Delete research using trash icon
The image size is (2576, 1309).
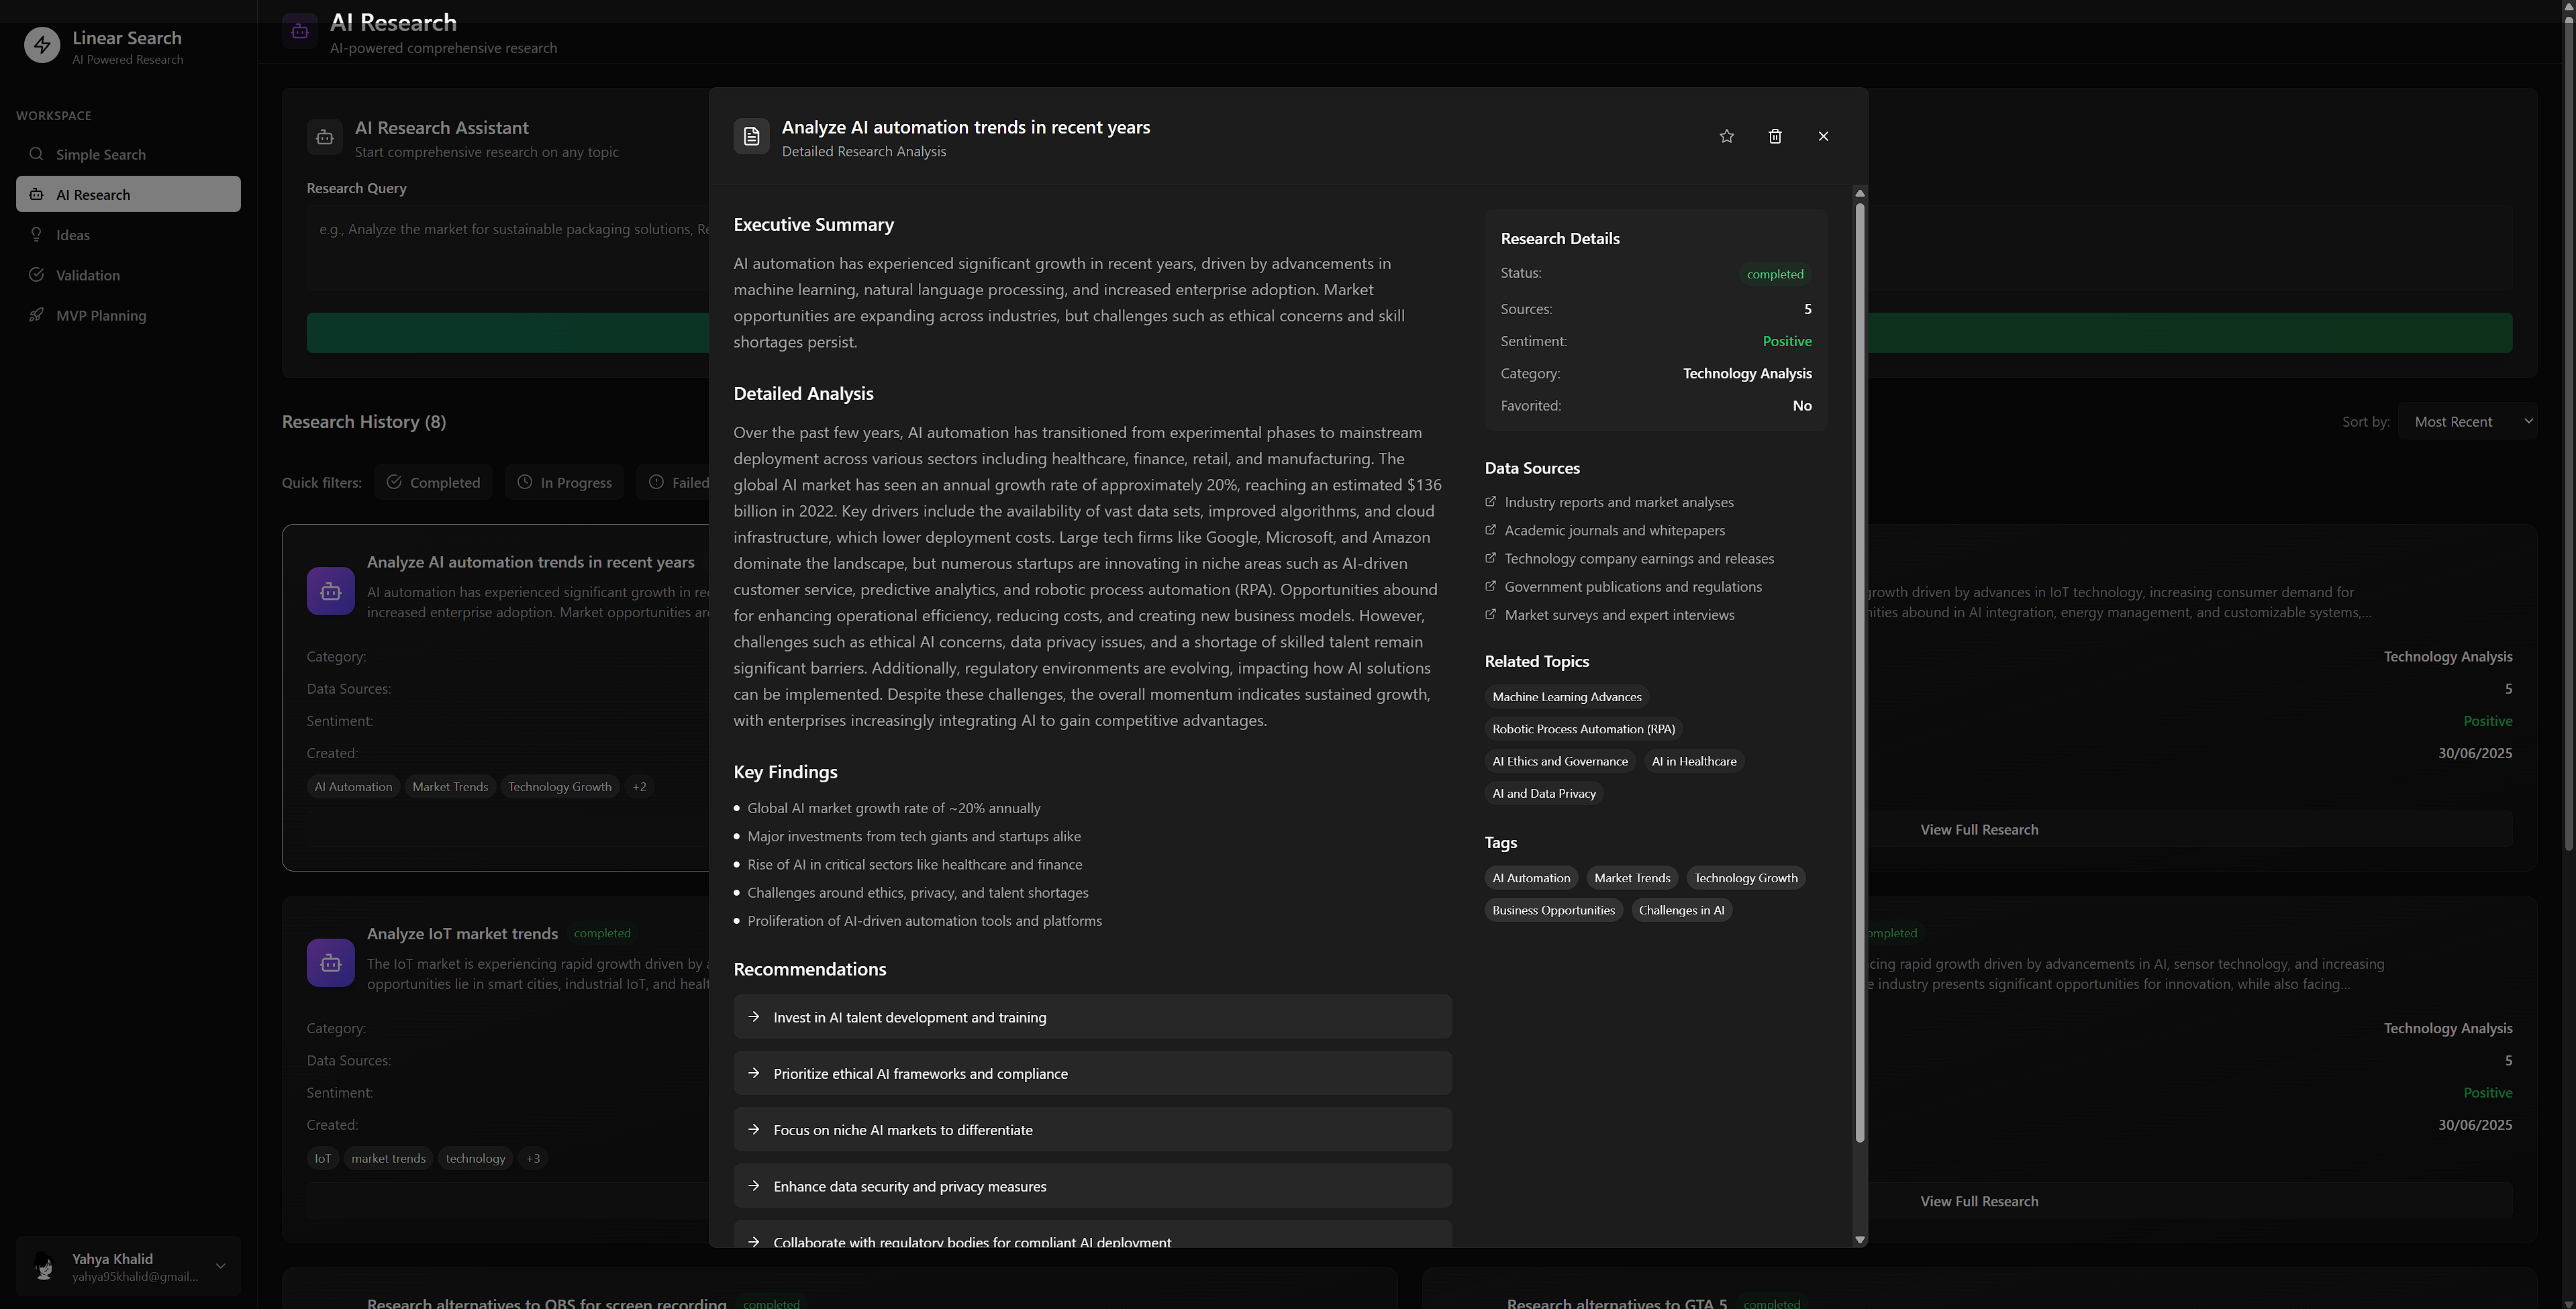(1775, 136)
